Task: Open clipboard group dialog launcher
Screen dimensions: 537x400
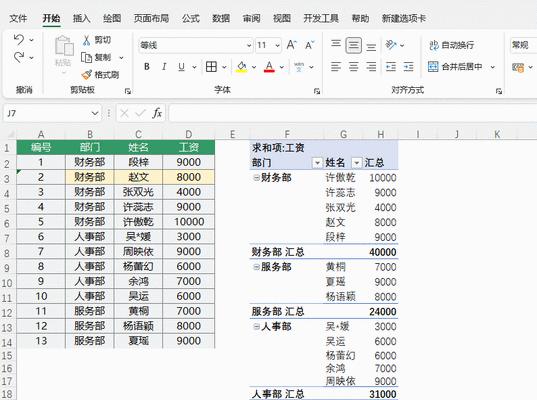Action: coord(128,91)
